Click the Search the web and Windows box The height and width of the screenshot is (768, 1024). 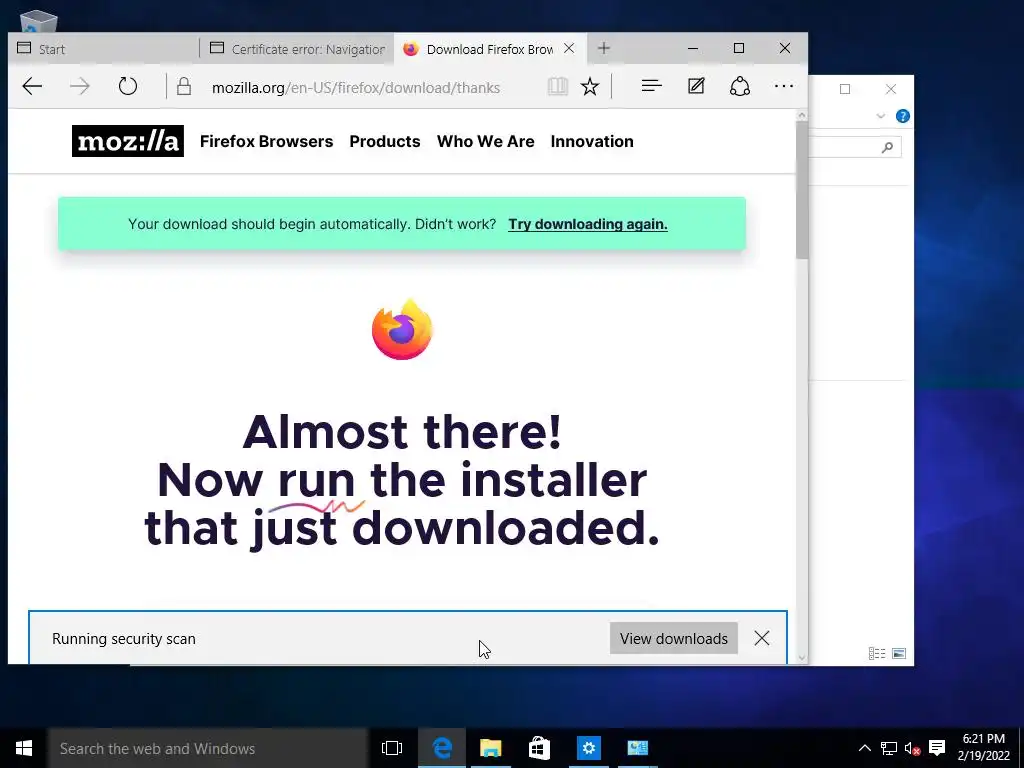point(208,748)
